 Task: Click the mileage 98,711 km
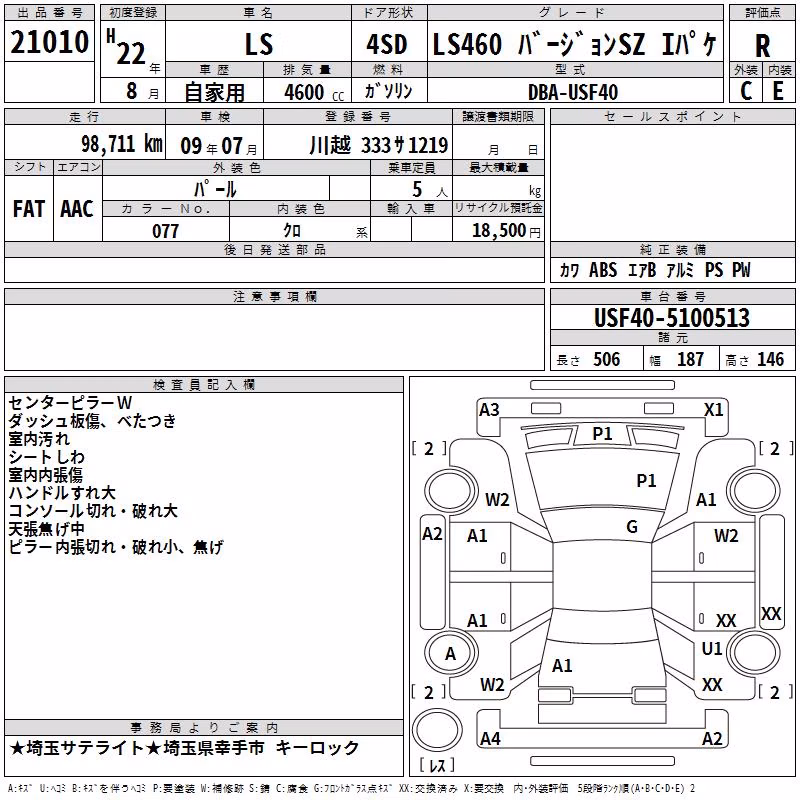click(122, 144)
